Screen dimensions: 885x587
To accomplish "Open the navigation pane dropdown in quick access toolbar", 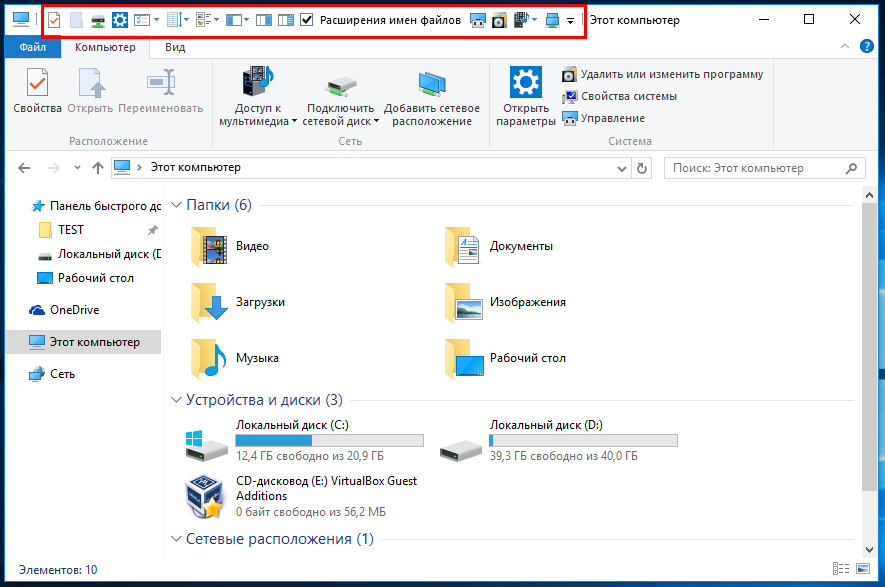I will [246, 20].
